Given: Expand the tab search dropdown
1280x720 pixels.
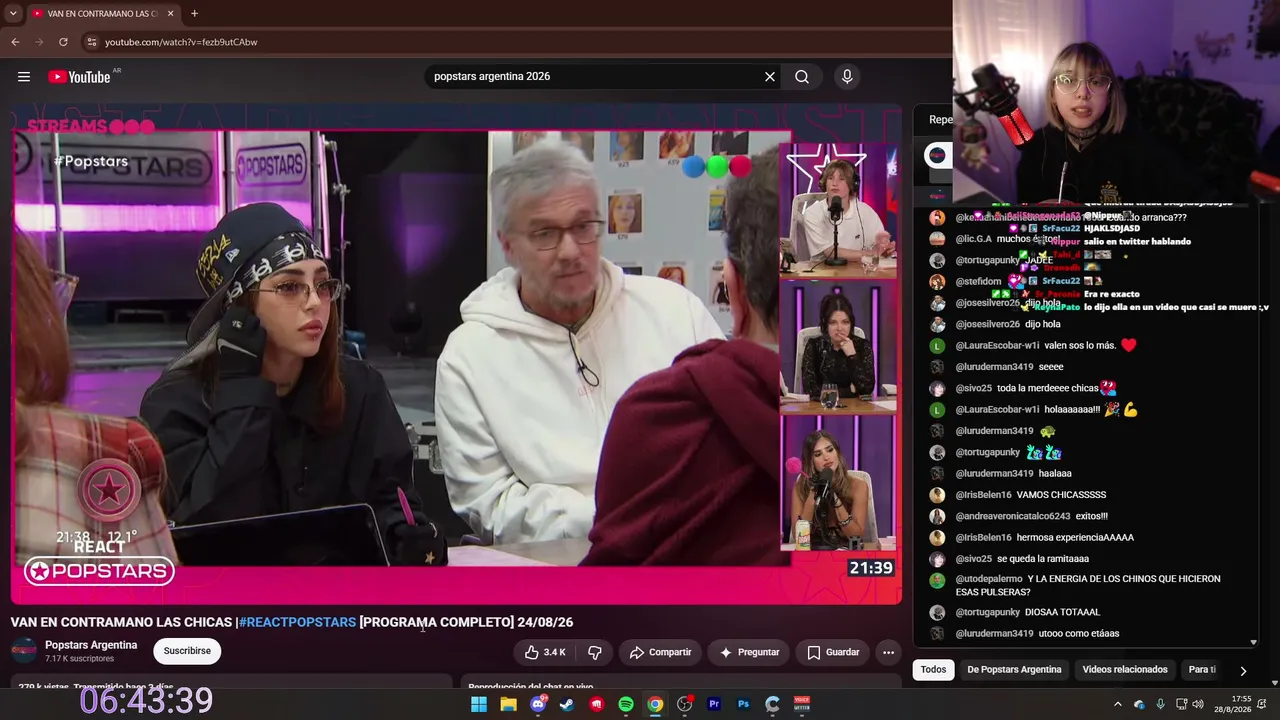Looking at the screenshot, I should click(x=13, y=13).
